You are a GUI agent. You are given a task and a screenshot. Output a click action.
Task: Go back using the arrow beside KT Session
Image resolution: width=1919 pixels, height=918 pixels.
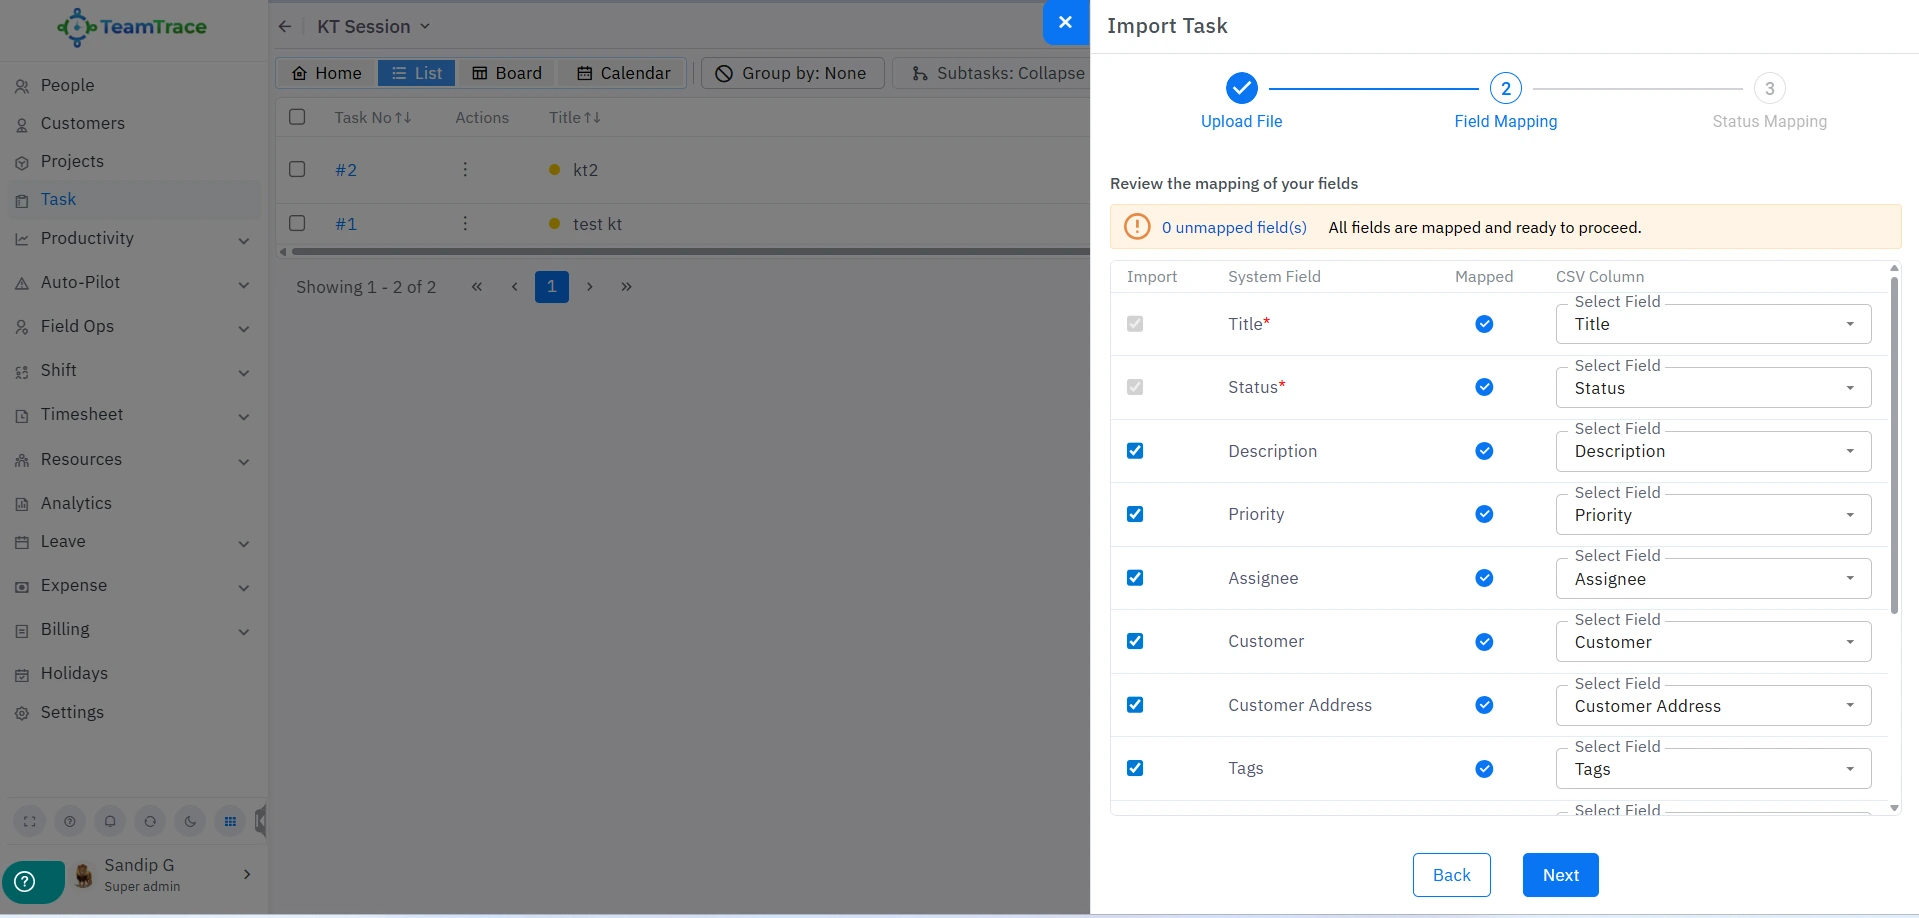point(285,27)
